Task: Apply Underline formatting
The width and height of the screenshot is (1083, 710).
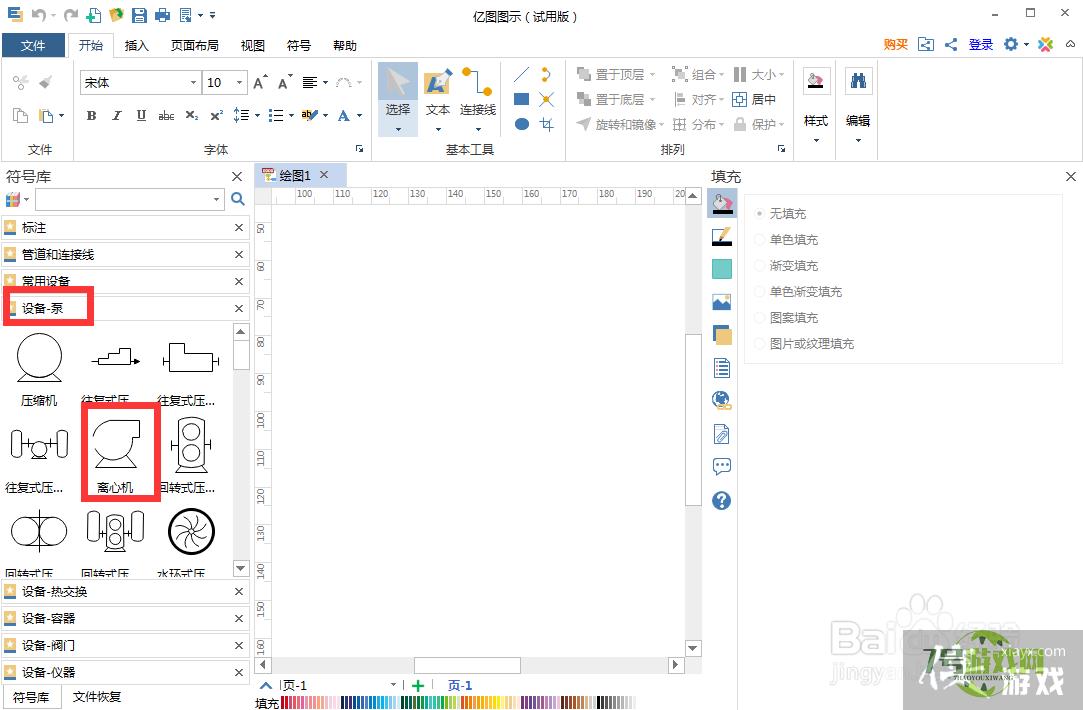Action: [x=141, y=115]
